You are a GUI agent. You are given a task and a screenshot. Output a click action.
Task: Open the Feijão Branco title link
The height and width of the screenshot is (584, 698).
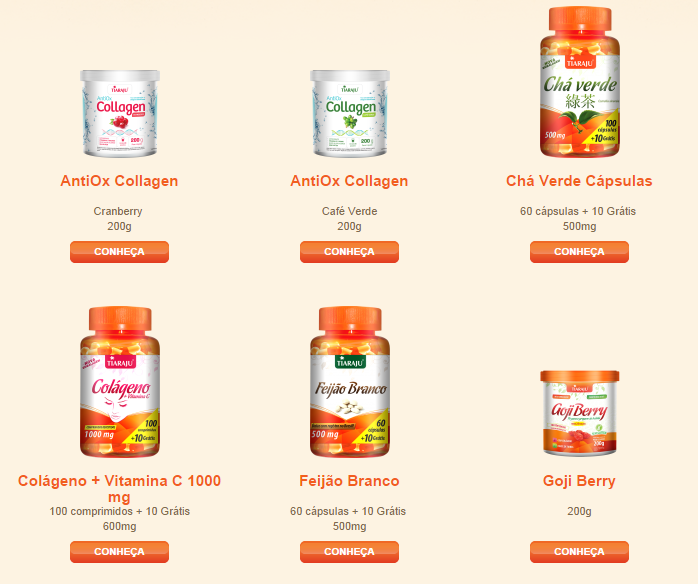(x=349, y=481)
